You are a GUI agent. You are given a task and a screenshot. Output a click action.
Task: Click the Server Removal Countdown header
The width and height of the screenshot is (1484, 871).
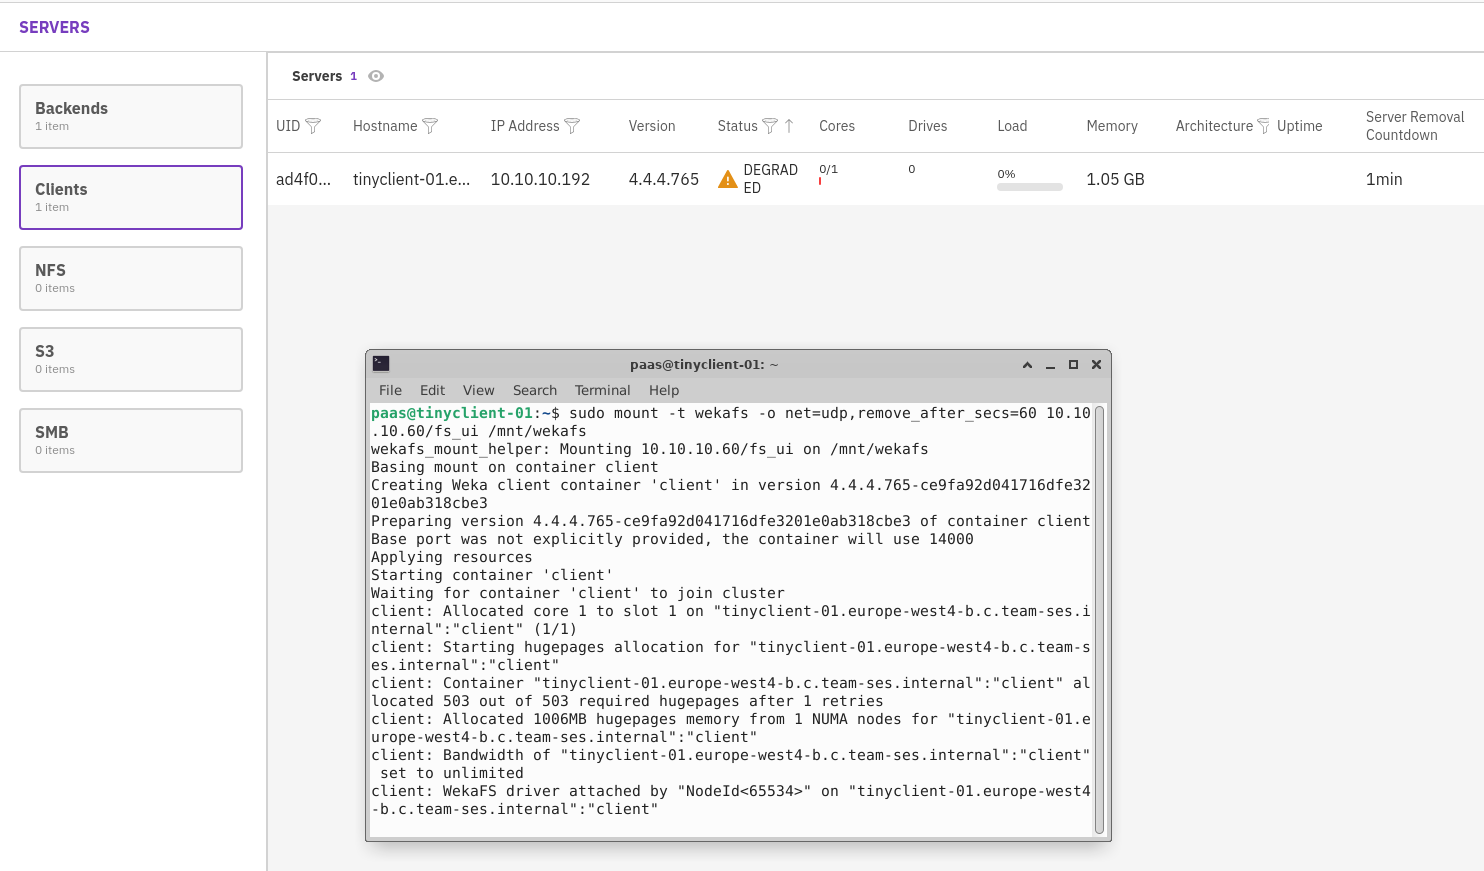1415,126
